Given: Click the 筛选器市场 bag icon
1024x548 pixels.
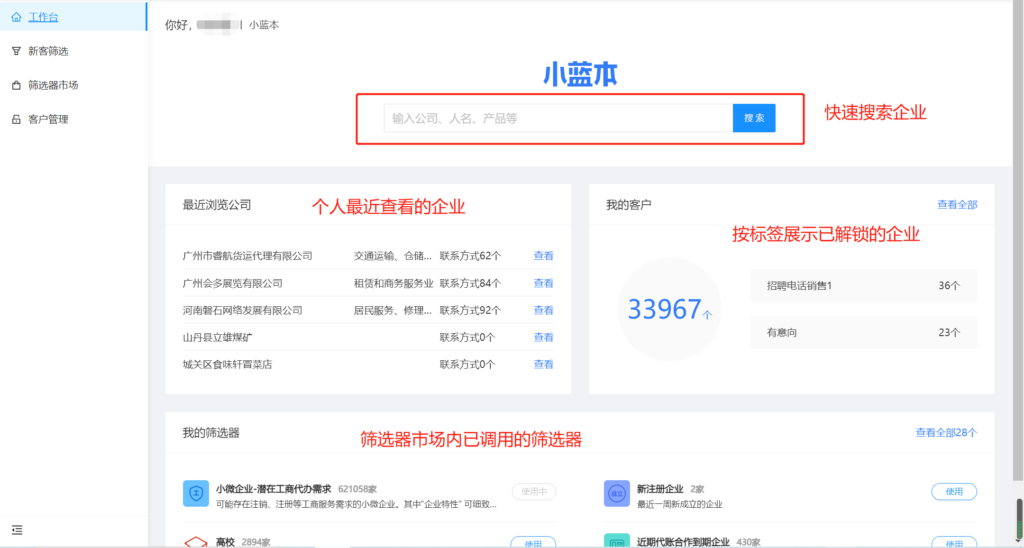Looking at the screenshot, I should pyautogui.click(x=16, y=85).
